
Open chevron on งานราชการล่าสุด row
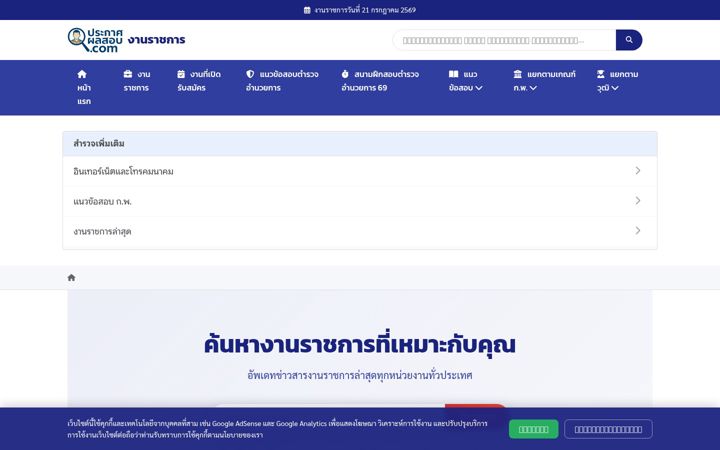[638, 231]
